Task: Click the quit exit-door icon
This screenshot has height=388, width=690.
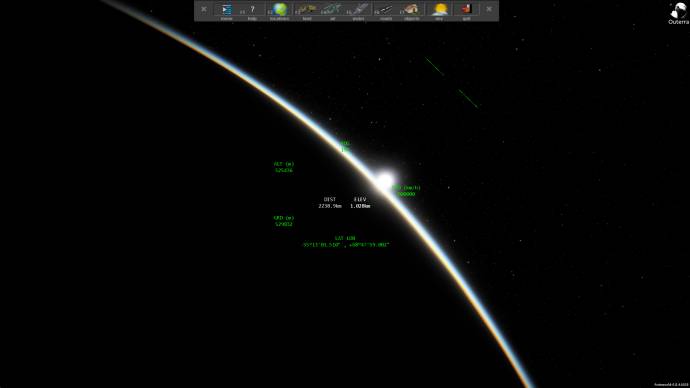Action: pos(466,10)
